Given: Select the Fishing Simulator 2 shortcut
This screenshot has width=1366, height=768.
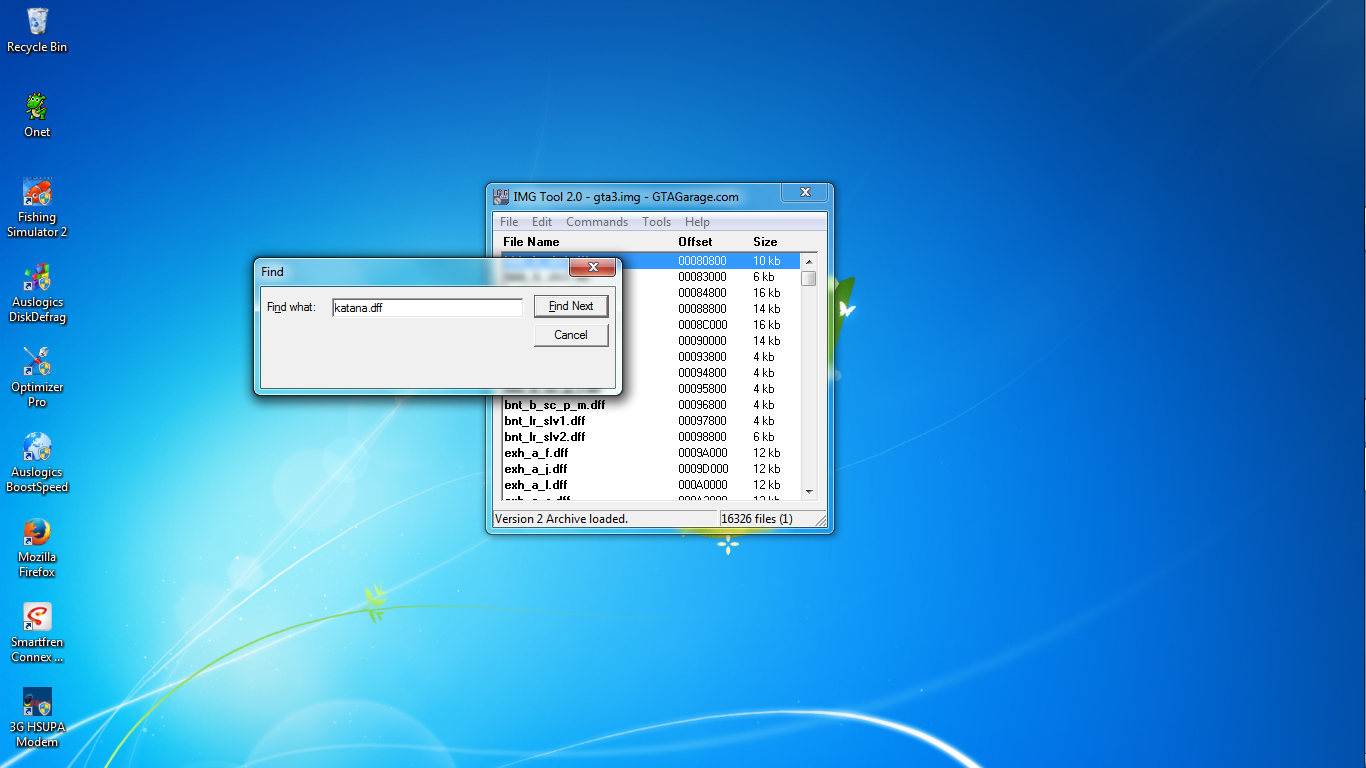Looking at the screenshot, I should point(37,207).
